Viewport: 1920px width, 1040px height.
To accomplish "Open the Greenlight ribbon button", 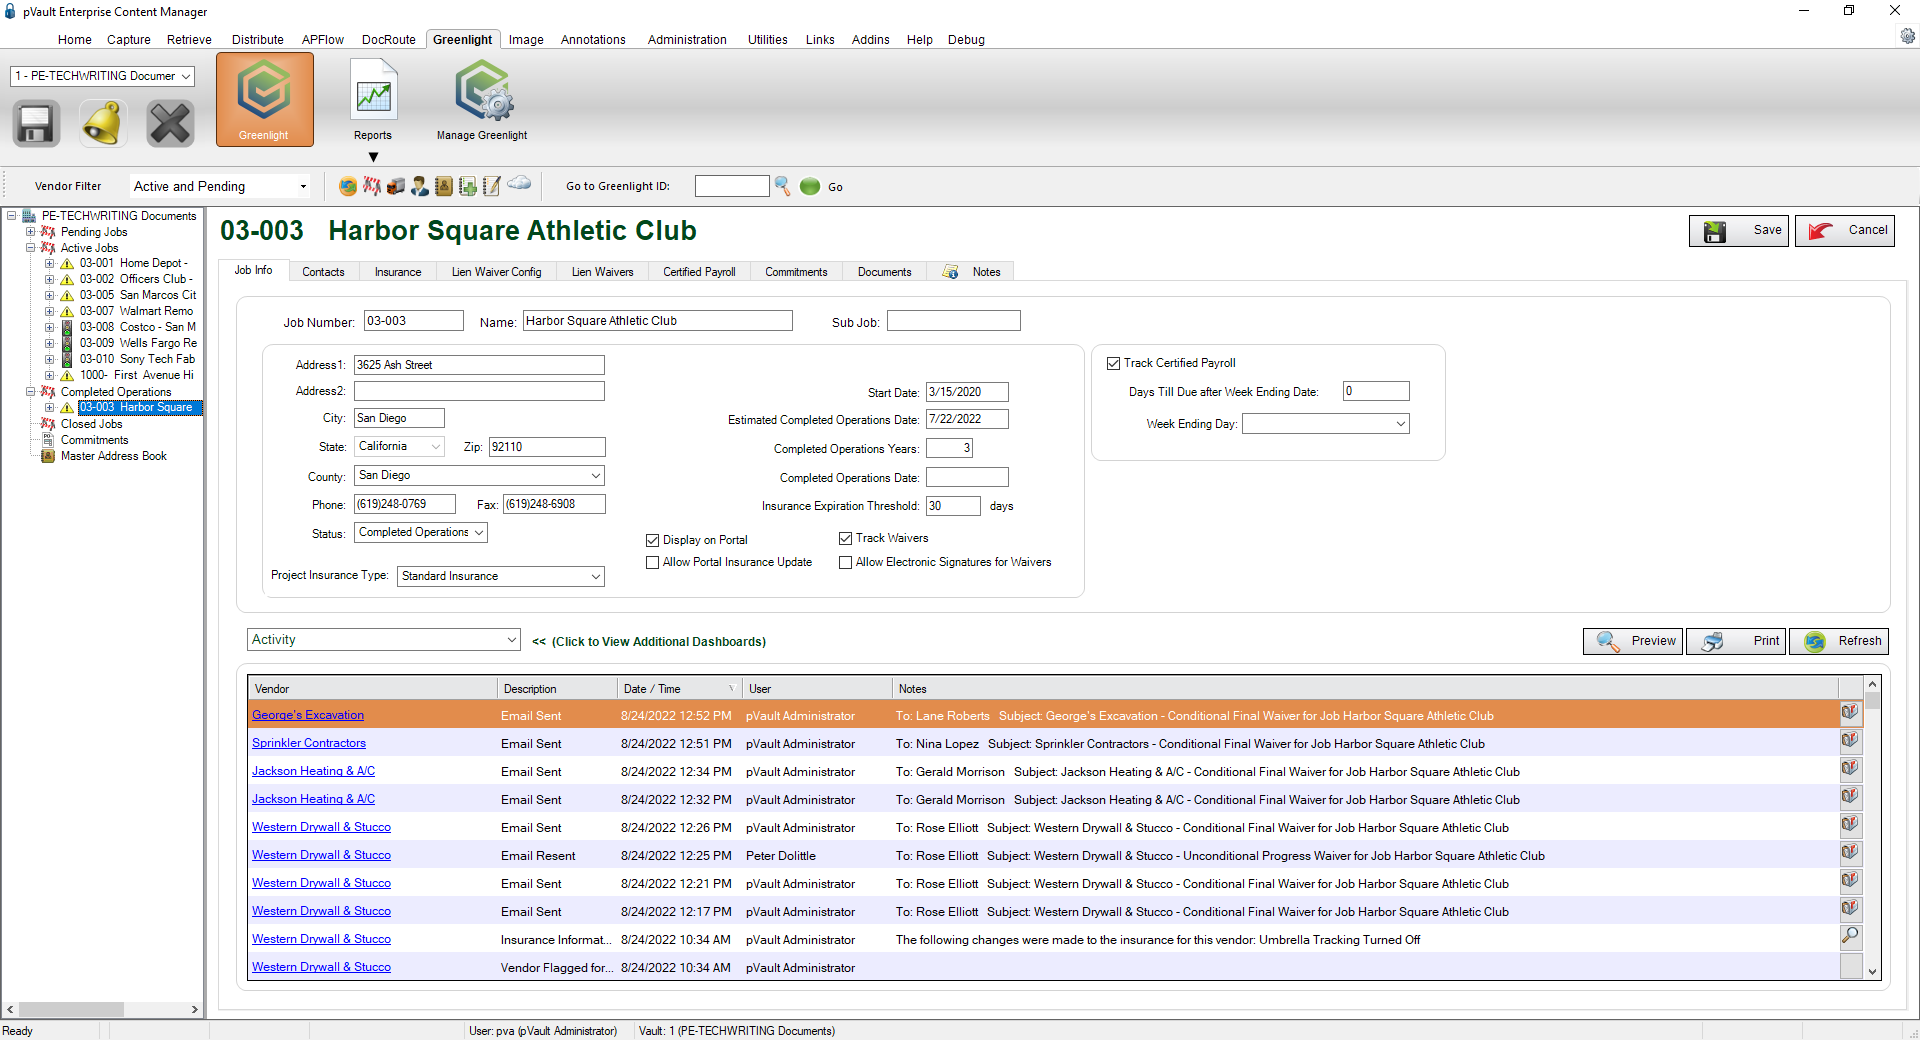I will (264, 100).
